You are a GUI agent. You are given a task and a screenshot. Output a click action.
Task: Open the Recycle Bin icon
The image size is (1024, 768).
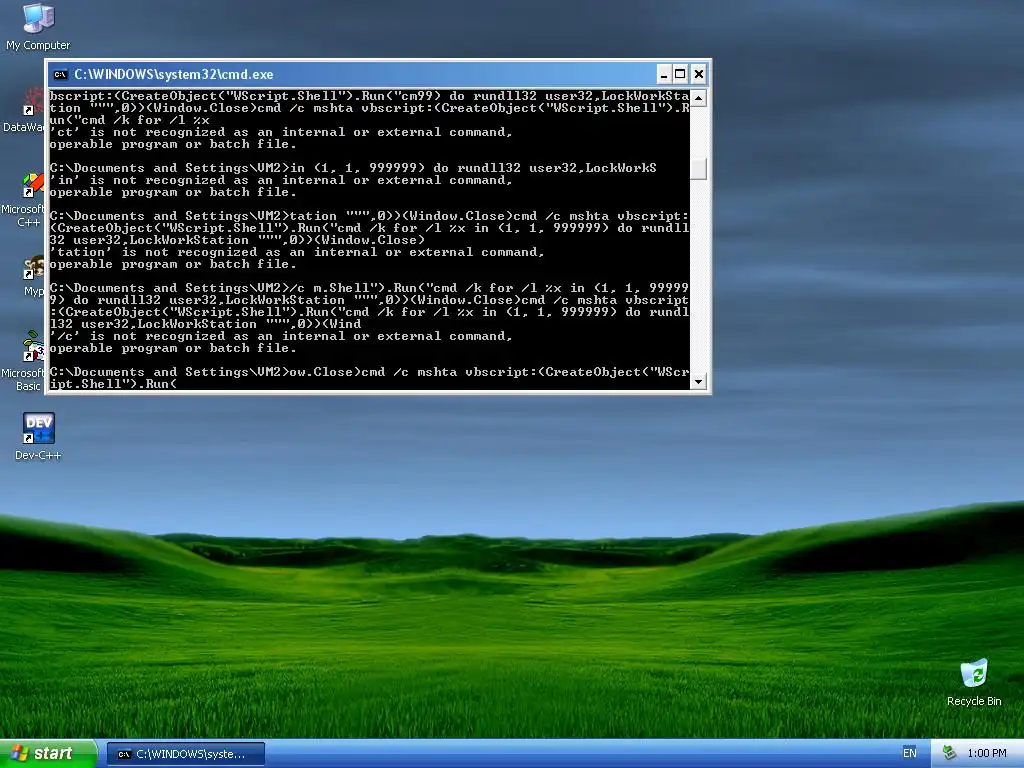tap(974, 682)
